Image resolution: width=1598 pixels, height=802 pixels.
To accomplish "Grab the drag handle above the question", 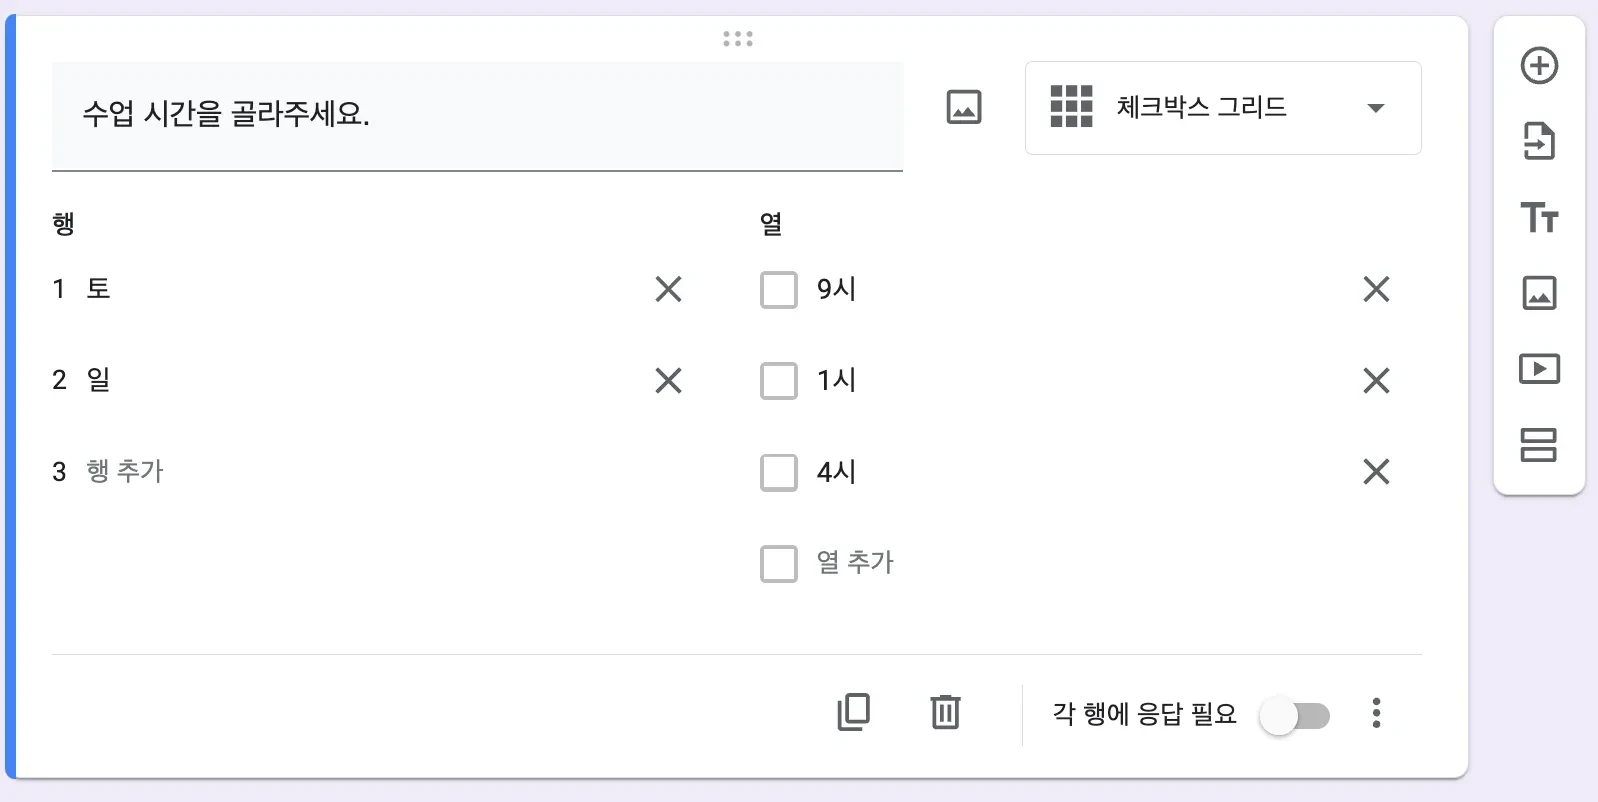I will (x=738, y=39).
